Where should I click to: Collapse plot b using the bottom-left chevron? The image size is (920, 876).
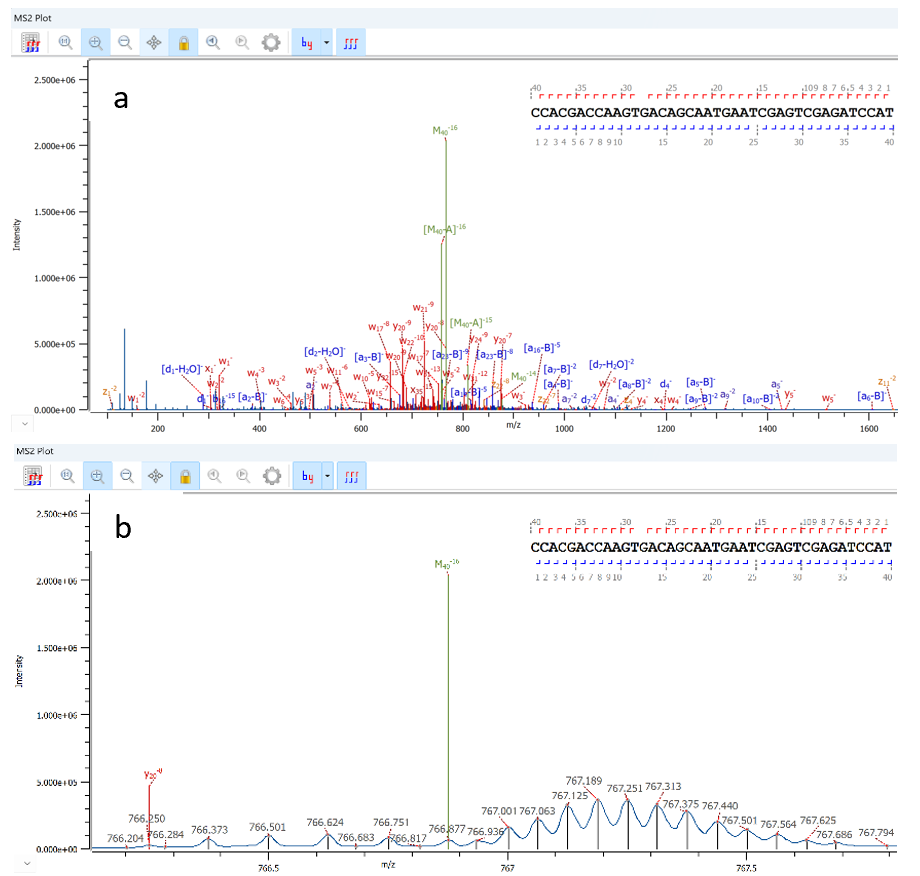pyautogui.click(x=26, y=863)
